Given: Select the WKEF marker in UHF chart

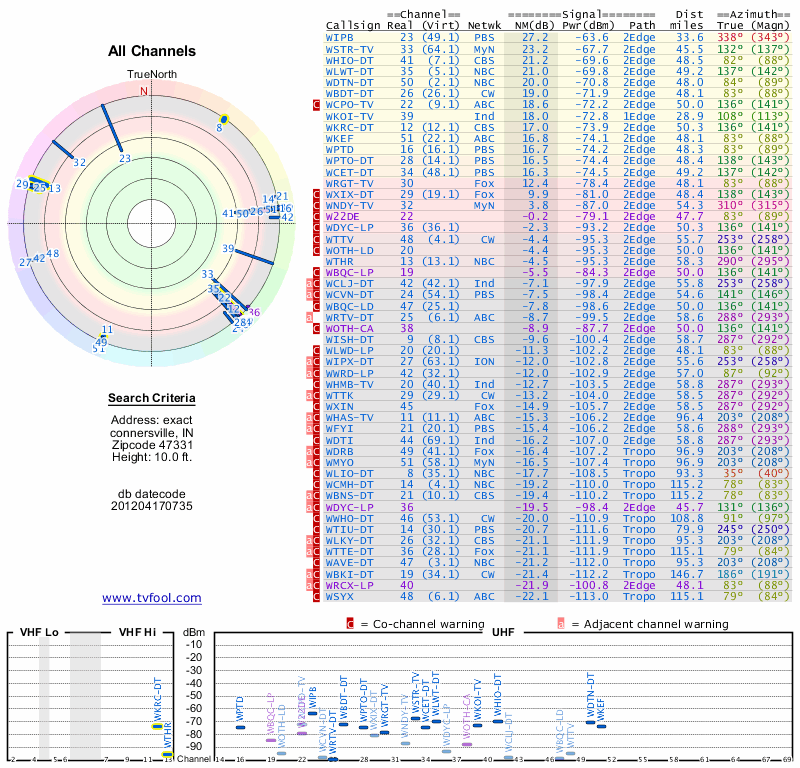Looking at the screenshot, I should [602, 726].
